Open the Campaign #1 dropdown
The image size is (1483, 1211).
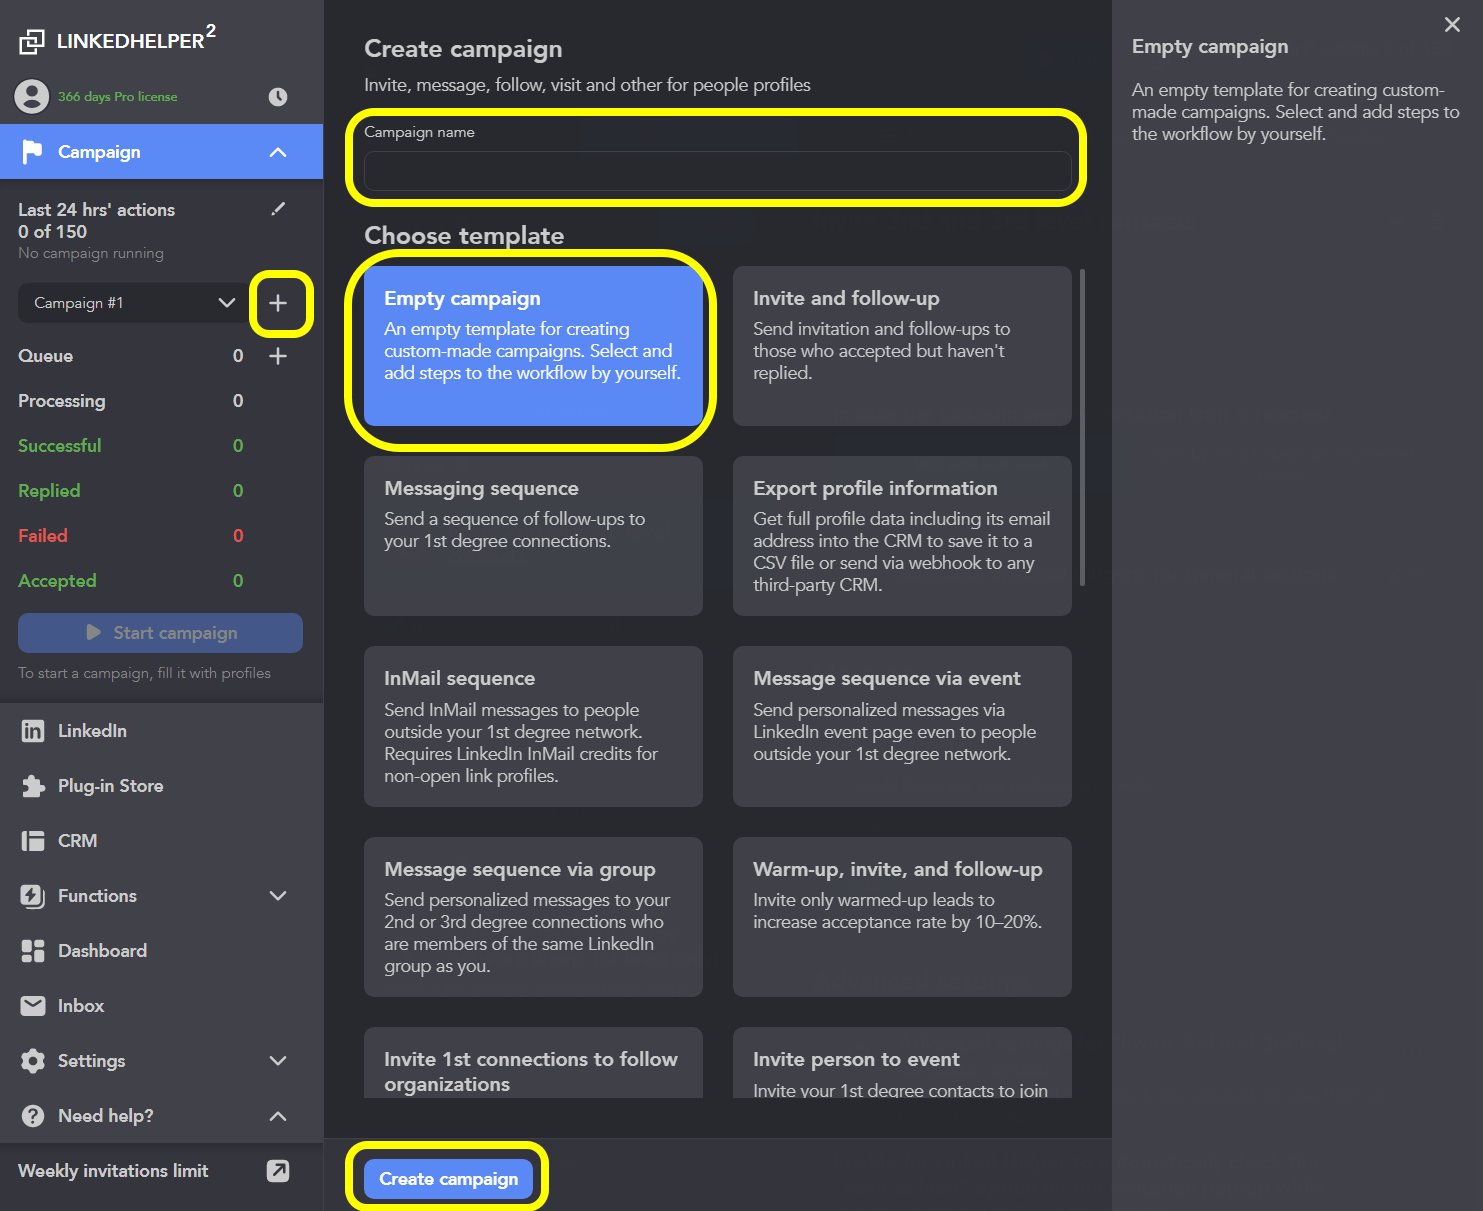click(x=131, y=303)
